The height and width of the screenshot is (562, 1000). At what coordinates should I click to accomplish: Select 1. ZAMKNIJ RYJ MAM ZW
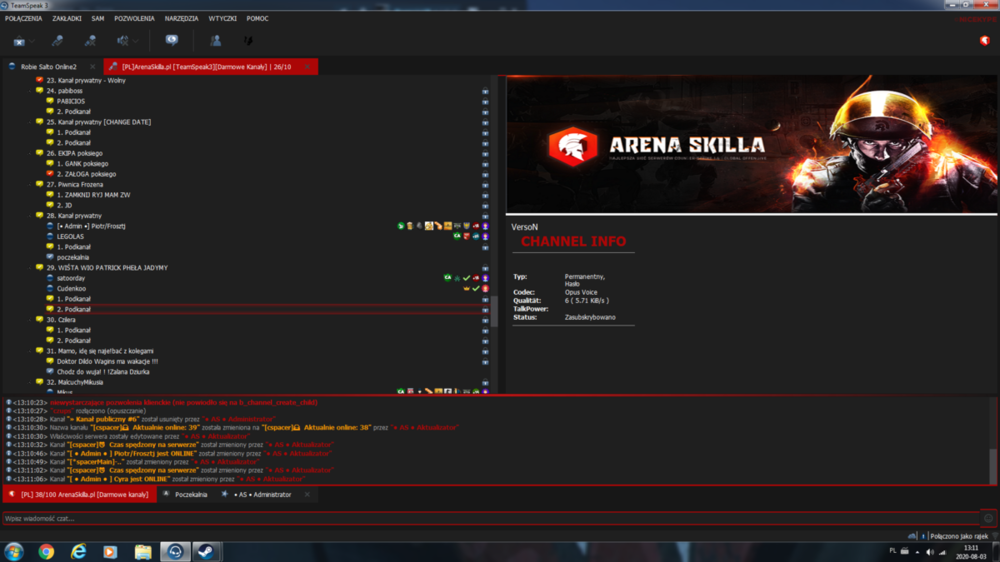pyautogui.click(x=93, y=195)
